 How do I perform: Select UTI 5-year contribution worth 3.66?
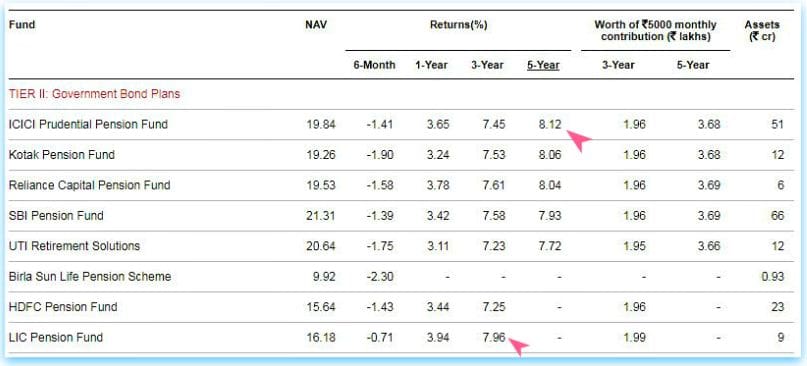708,246
